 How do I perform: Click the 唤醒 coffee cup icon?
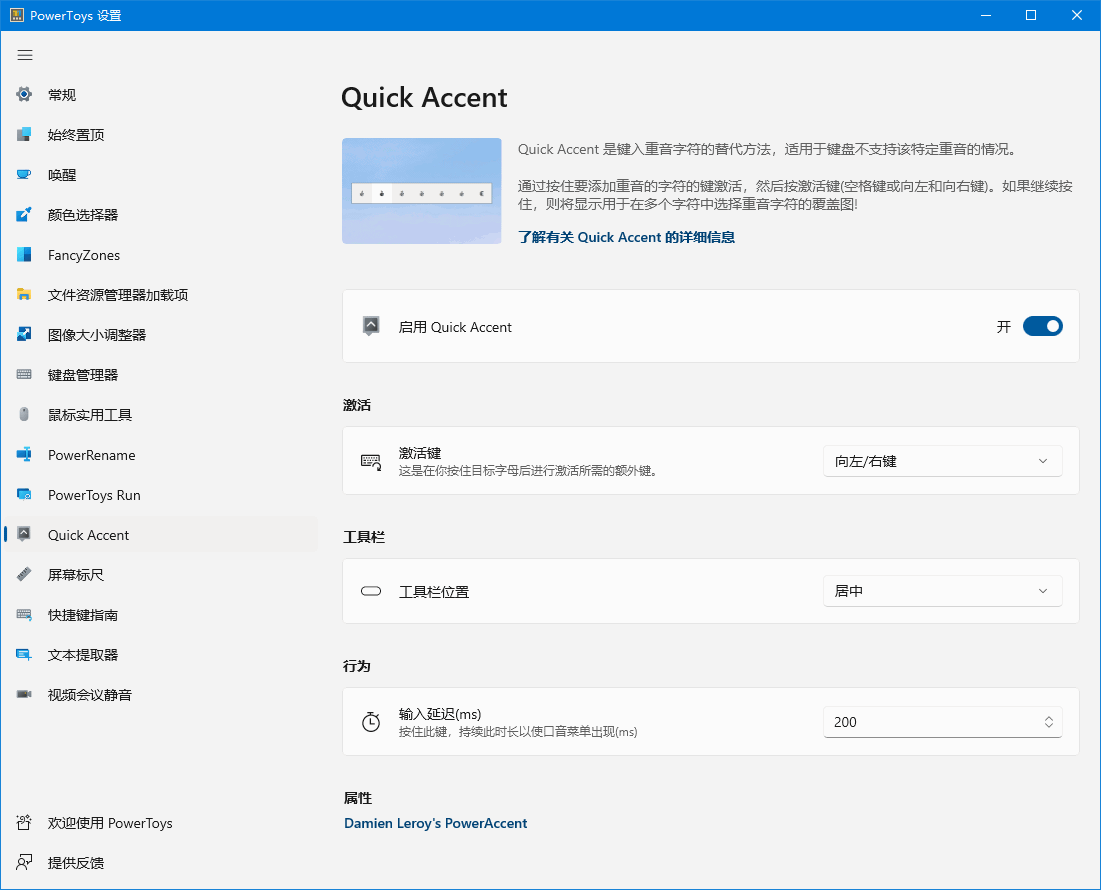24,174
